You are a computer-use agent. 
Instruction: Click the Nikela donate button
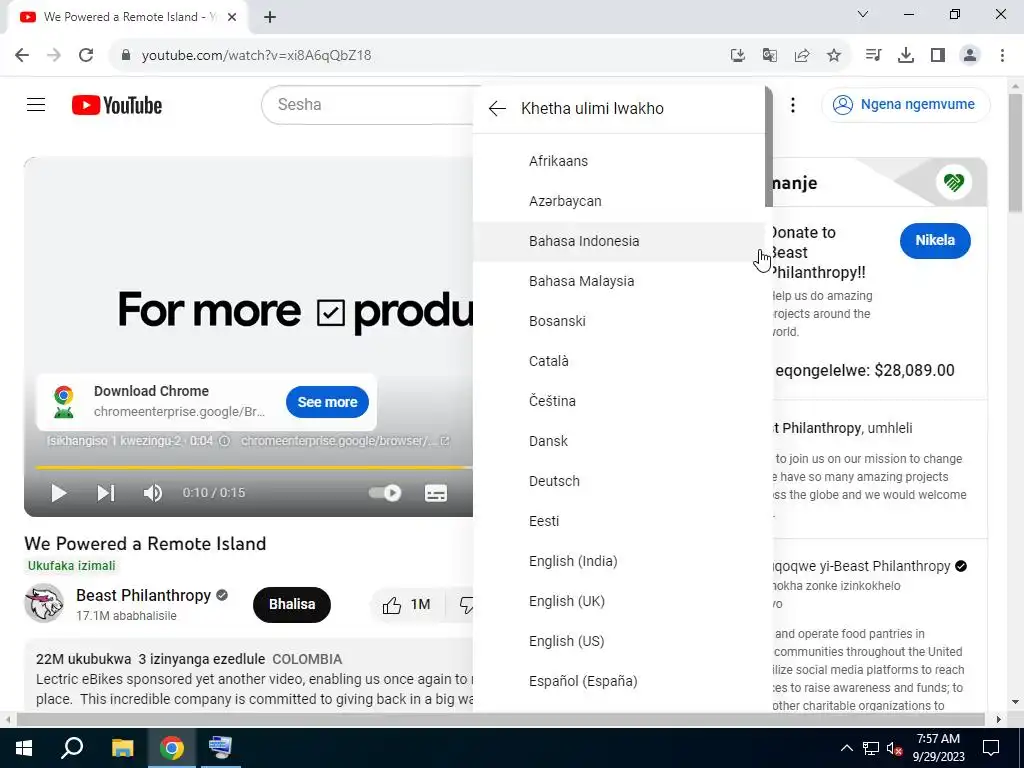[x=935, y=240]
